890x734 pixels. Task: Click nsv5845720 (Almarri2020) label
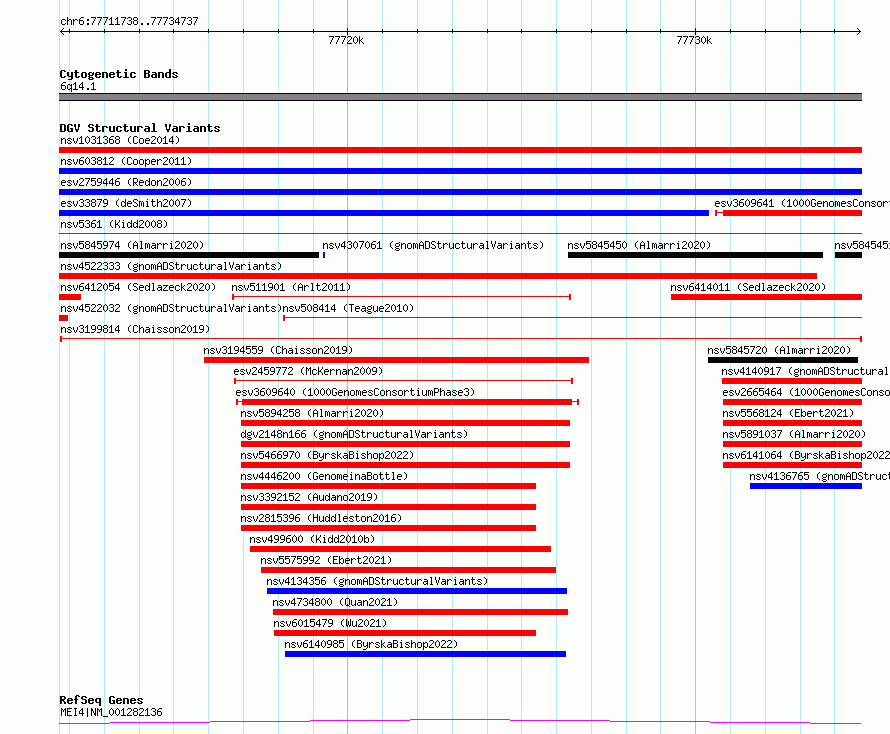click(779, 350)
